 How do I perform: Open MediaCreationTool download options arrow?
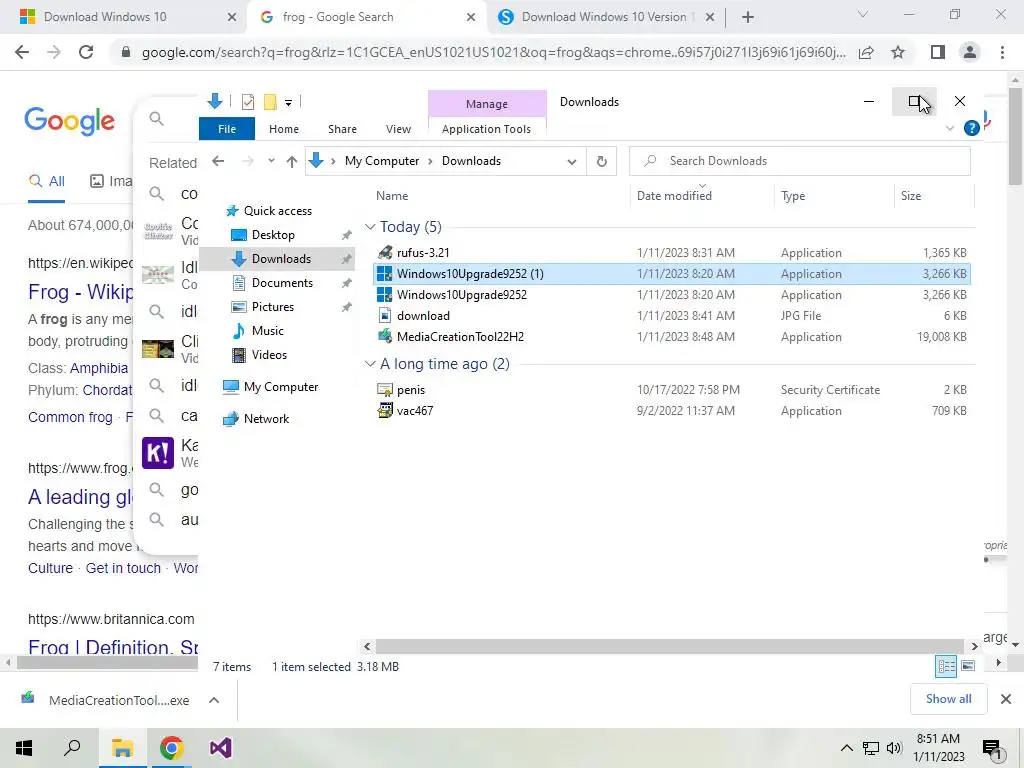click(214, 700)
